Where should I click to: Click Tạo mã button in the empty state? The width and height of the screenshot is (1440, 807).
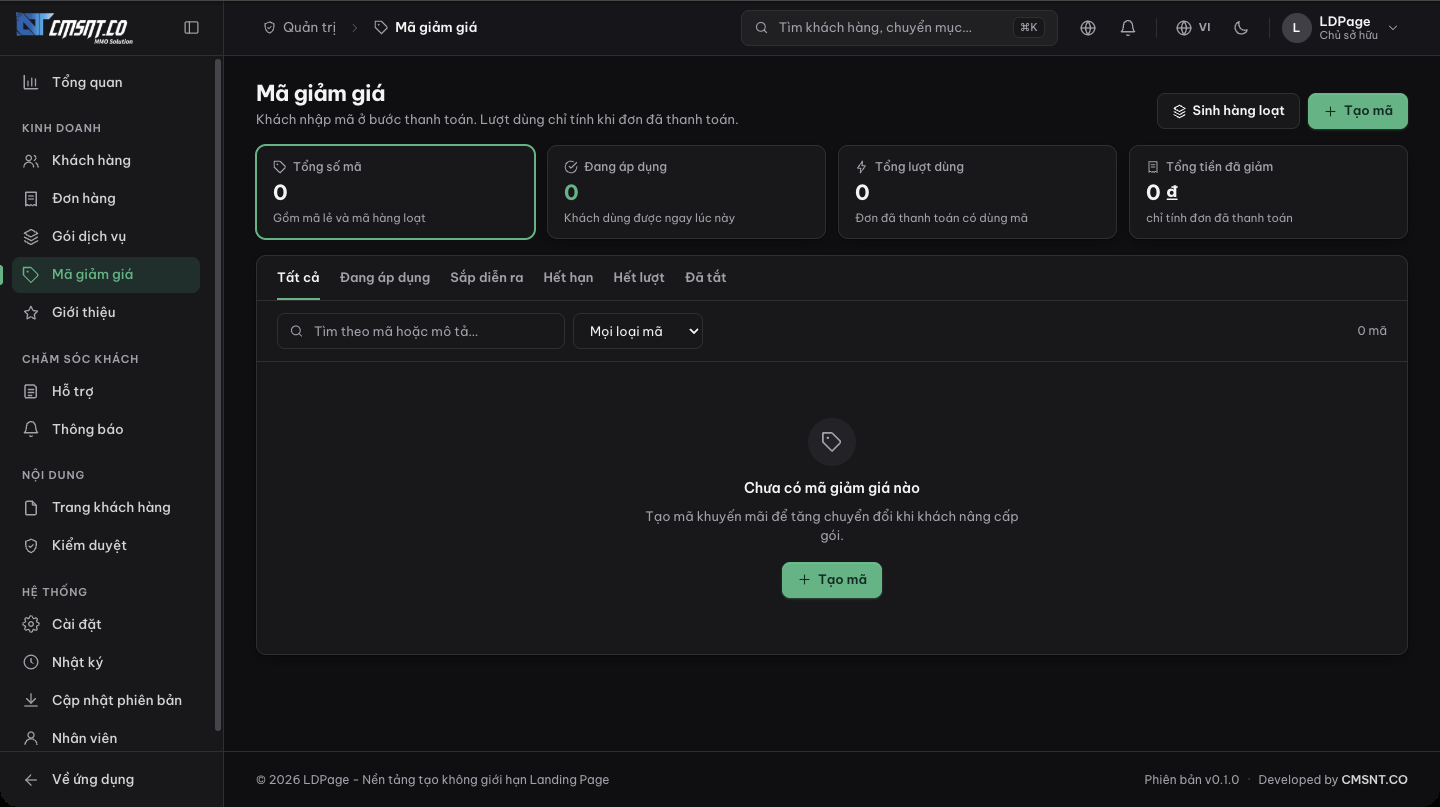point(832,580)
